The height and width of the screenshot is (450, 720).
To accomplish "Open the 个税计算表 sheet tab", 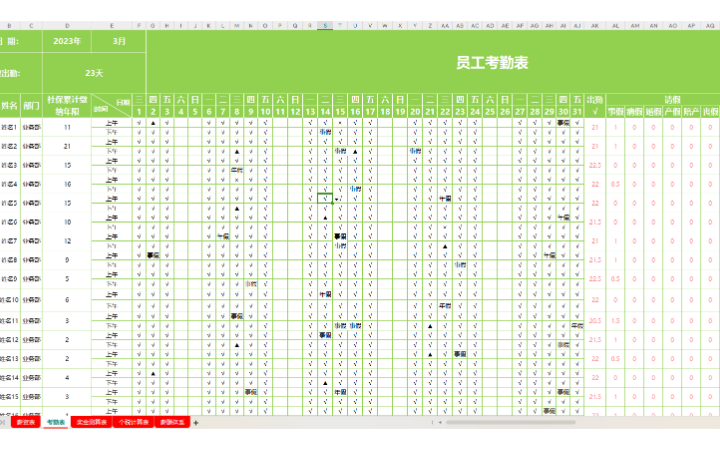I will [134, 422].
